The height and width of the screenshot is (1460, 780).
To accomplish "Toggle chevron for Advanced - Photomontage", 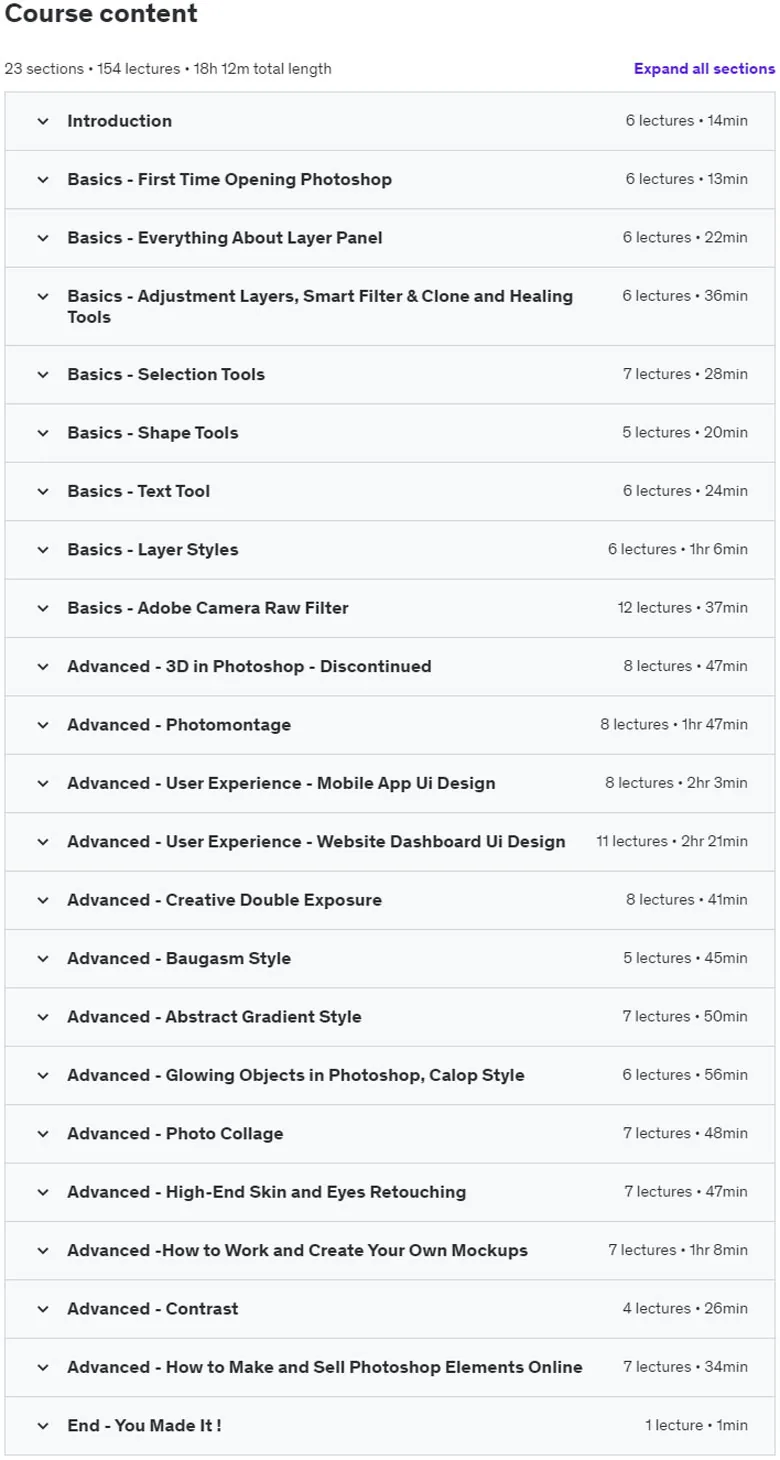I will (x=42, y=725).
